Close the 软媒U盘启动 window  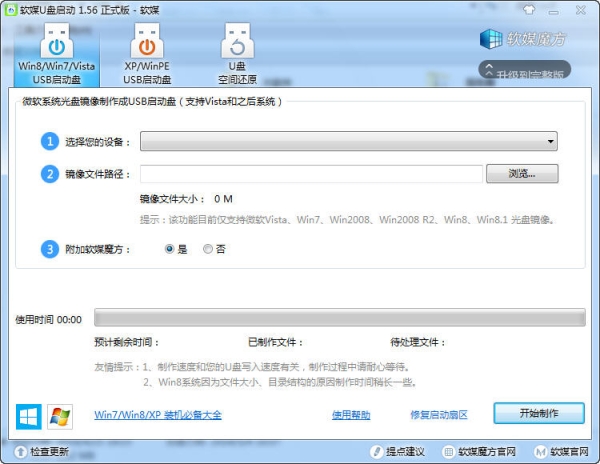click(580, 10)
